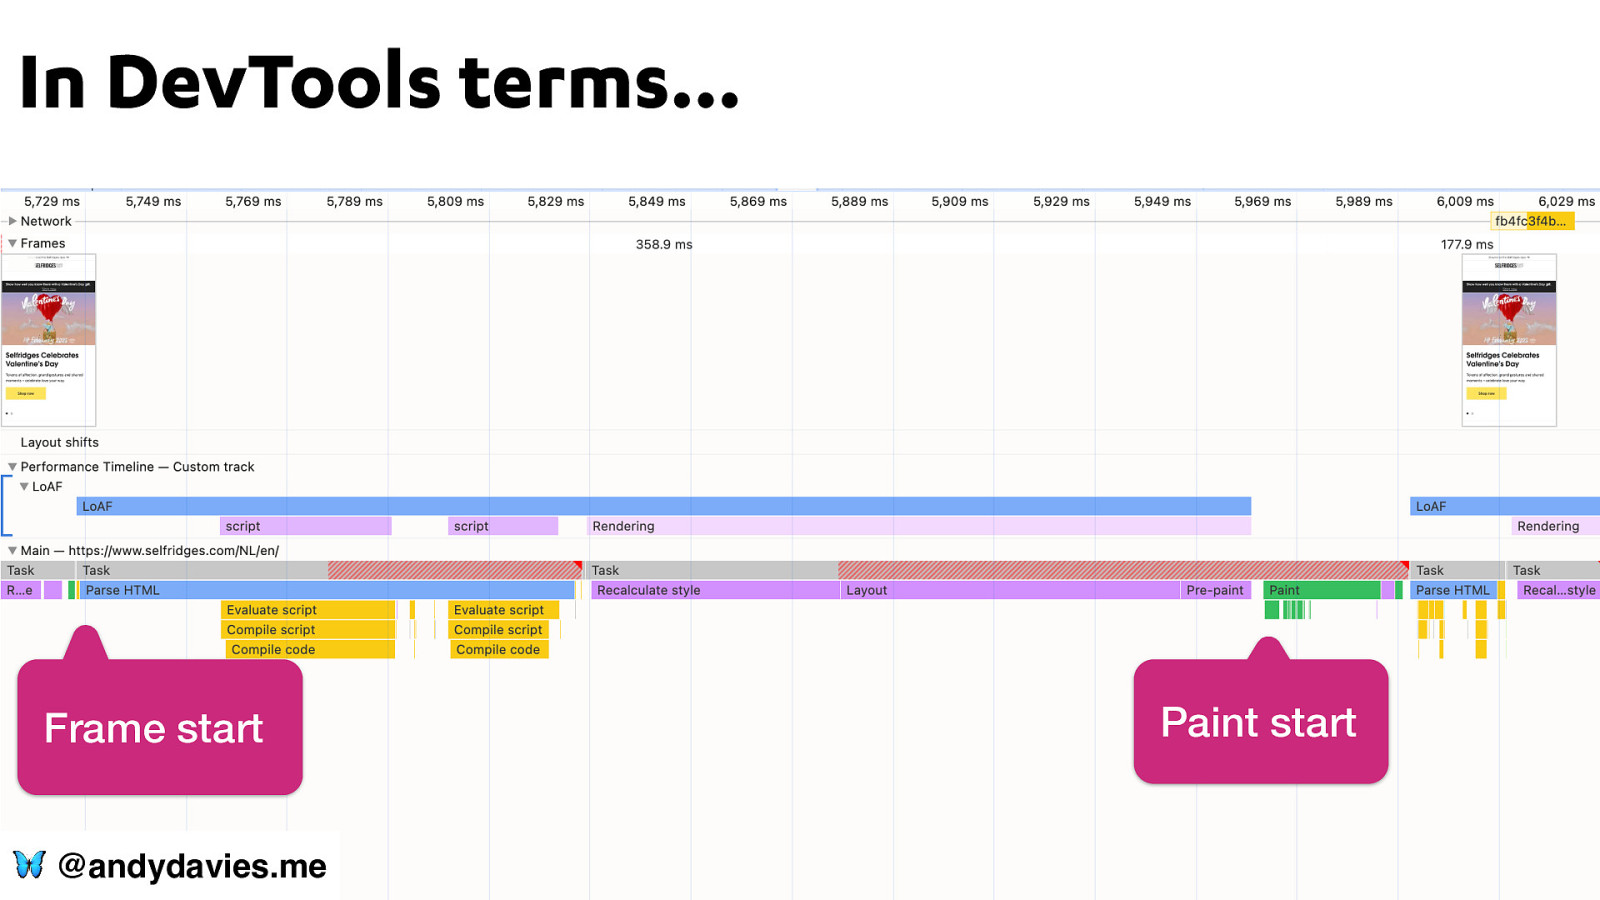Viewport: 1600px width, 900px height.
Task: Select the Layout event block
Action: pyautogui.click(x=1010, y=591)
